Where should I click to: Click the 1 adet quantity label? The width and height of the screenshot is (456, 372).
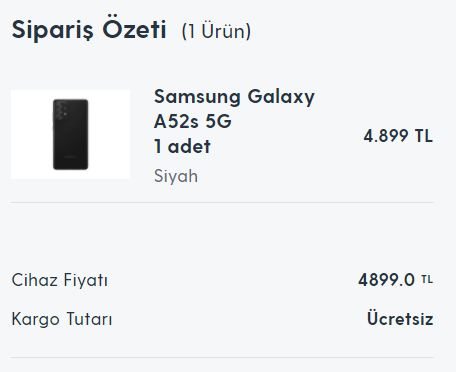182,146
